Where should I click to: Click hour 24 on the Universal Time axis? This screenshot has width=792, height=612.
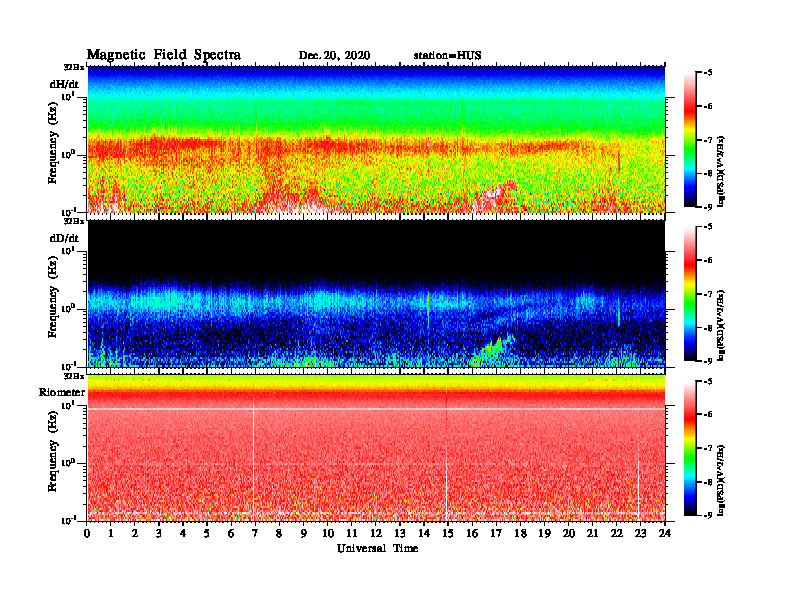pyautogui.click(x=665, y=533)
